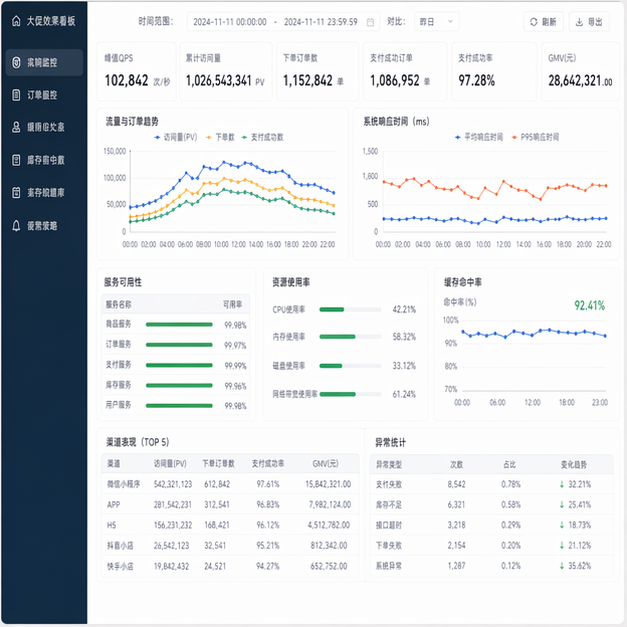Click the GMV value 28,642,321.00
The width and height of the screenshot is (627, 627).
(x=580, y=80)
